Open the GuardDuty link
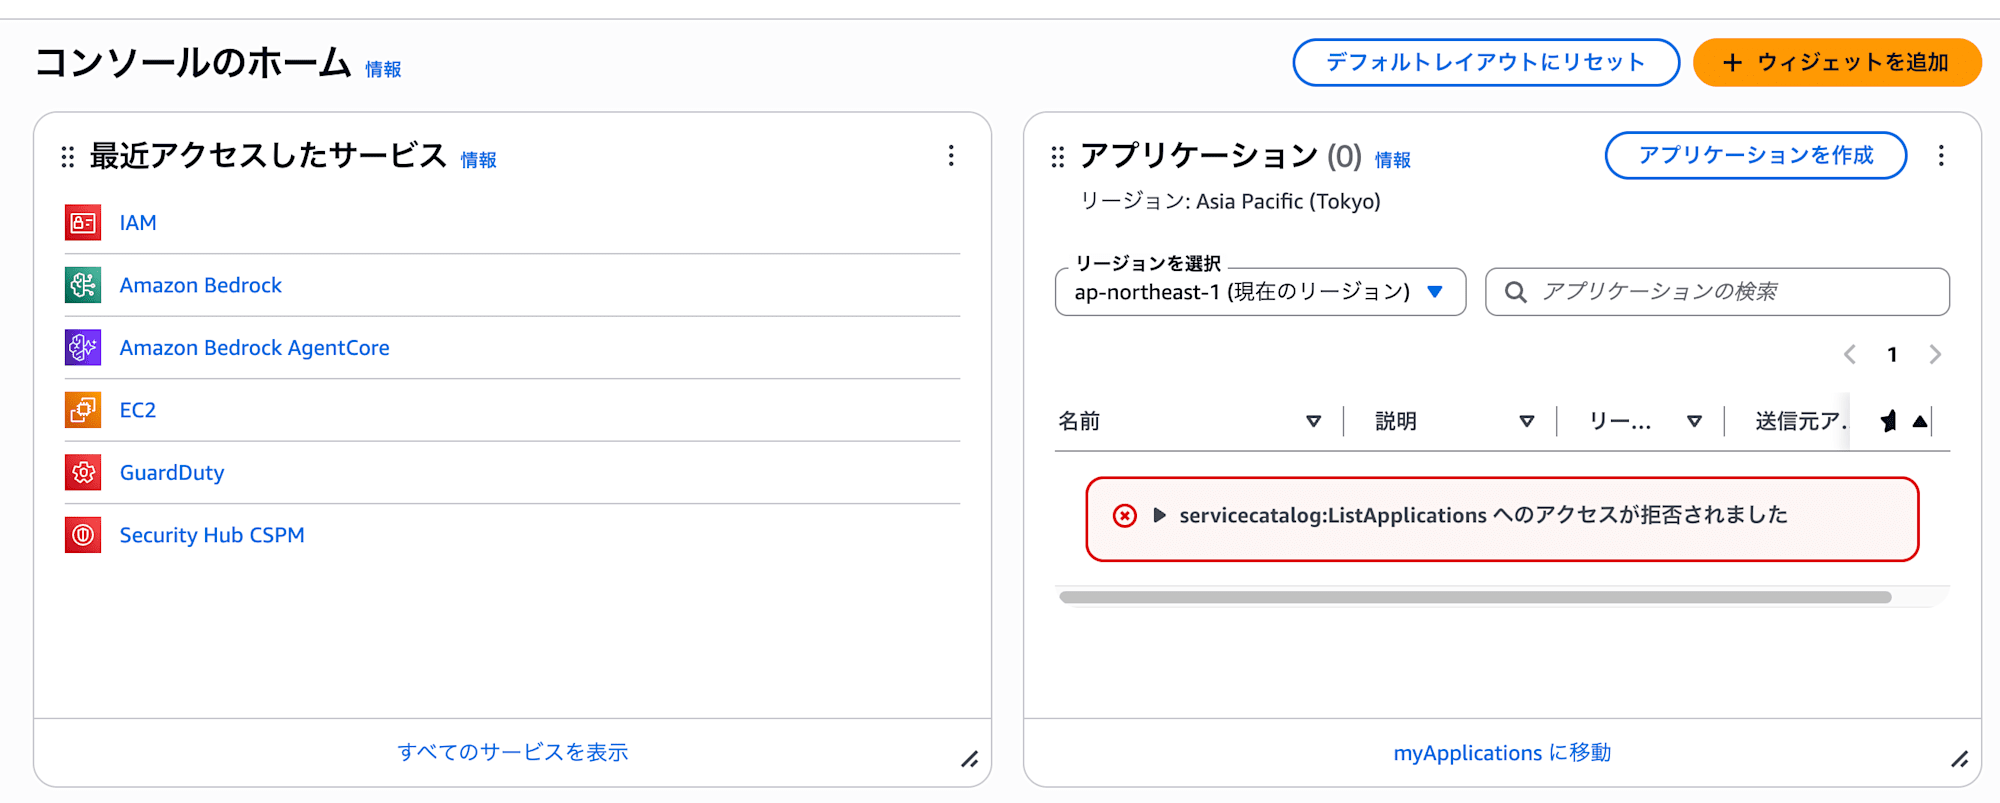This screenshot has height=803, width=2000. click(172, 472)
